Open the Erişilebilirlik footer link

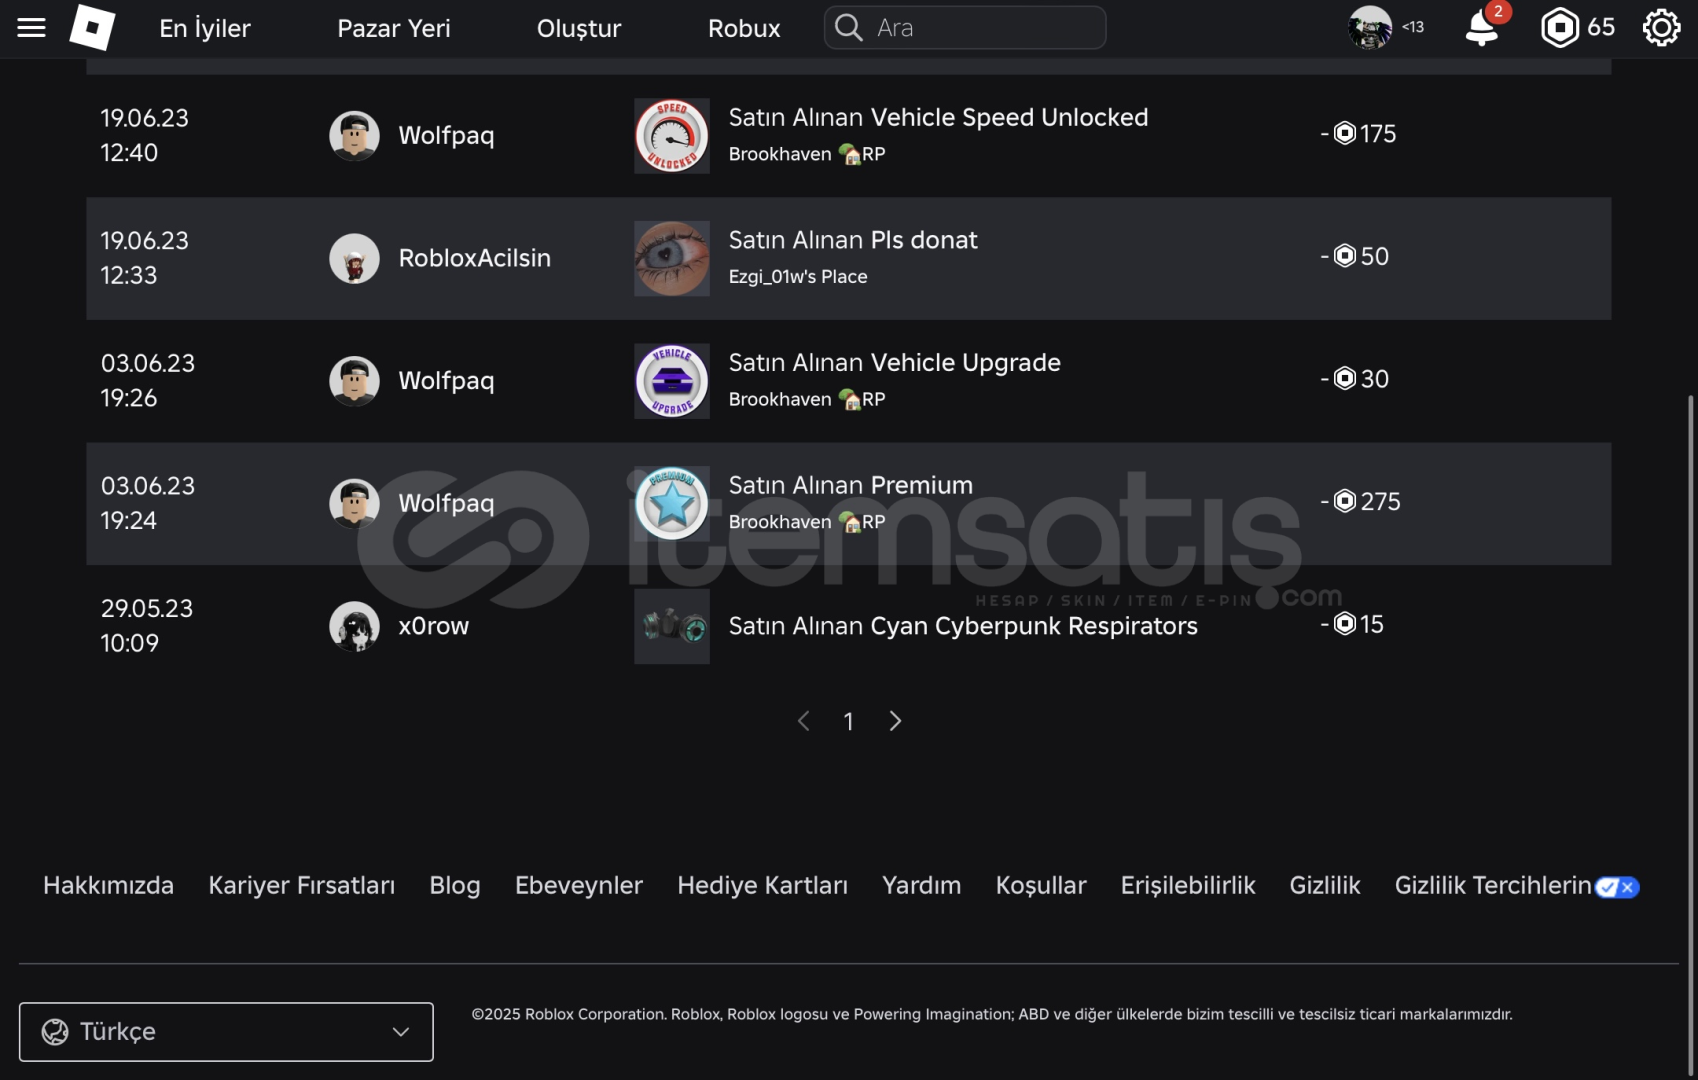[1188, 886]
